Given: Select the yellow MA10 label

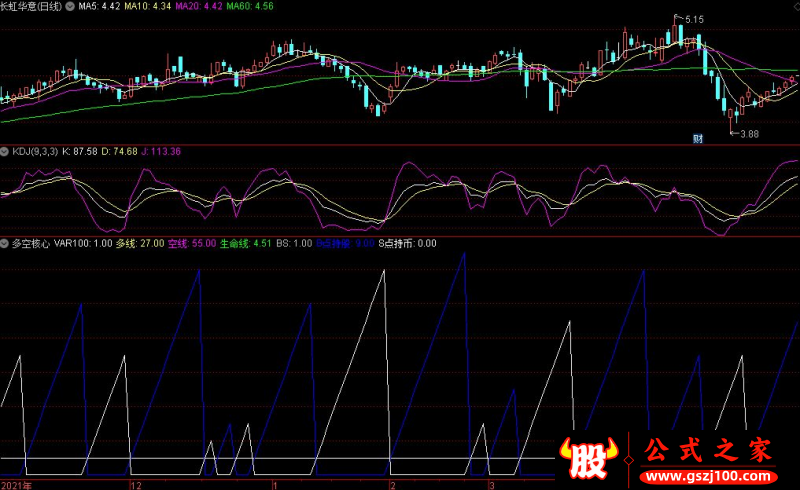Looking at the screenshot, I should point(148,6).
